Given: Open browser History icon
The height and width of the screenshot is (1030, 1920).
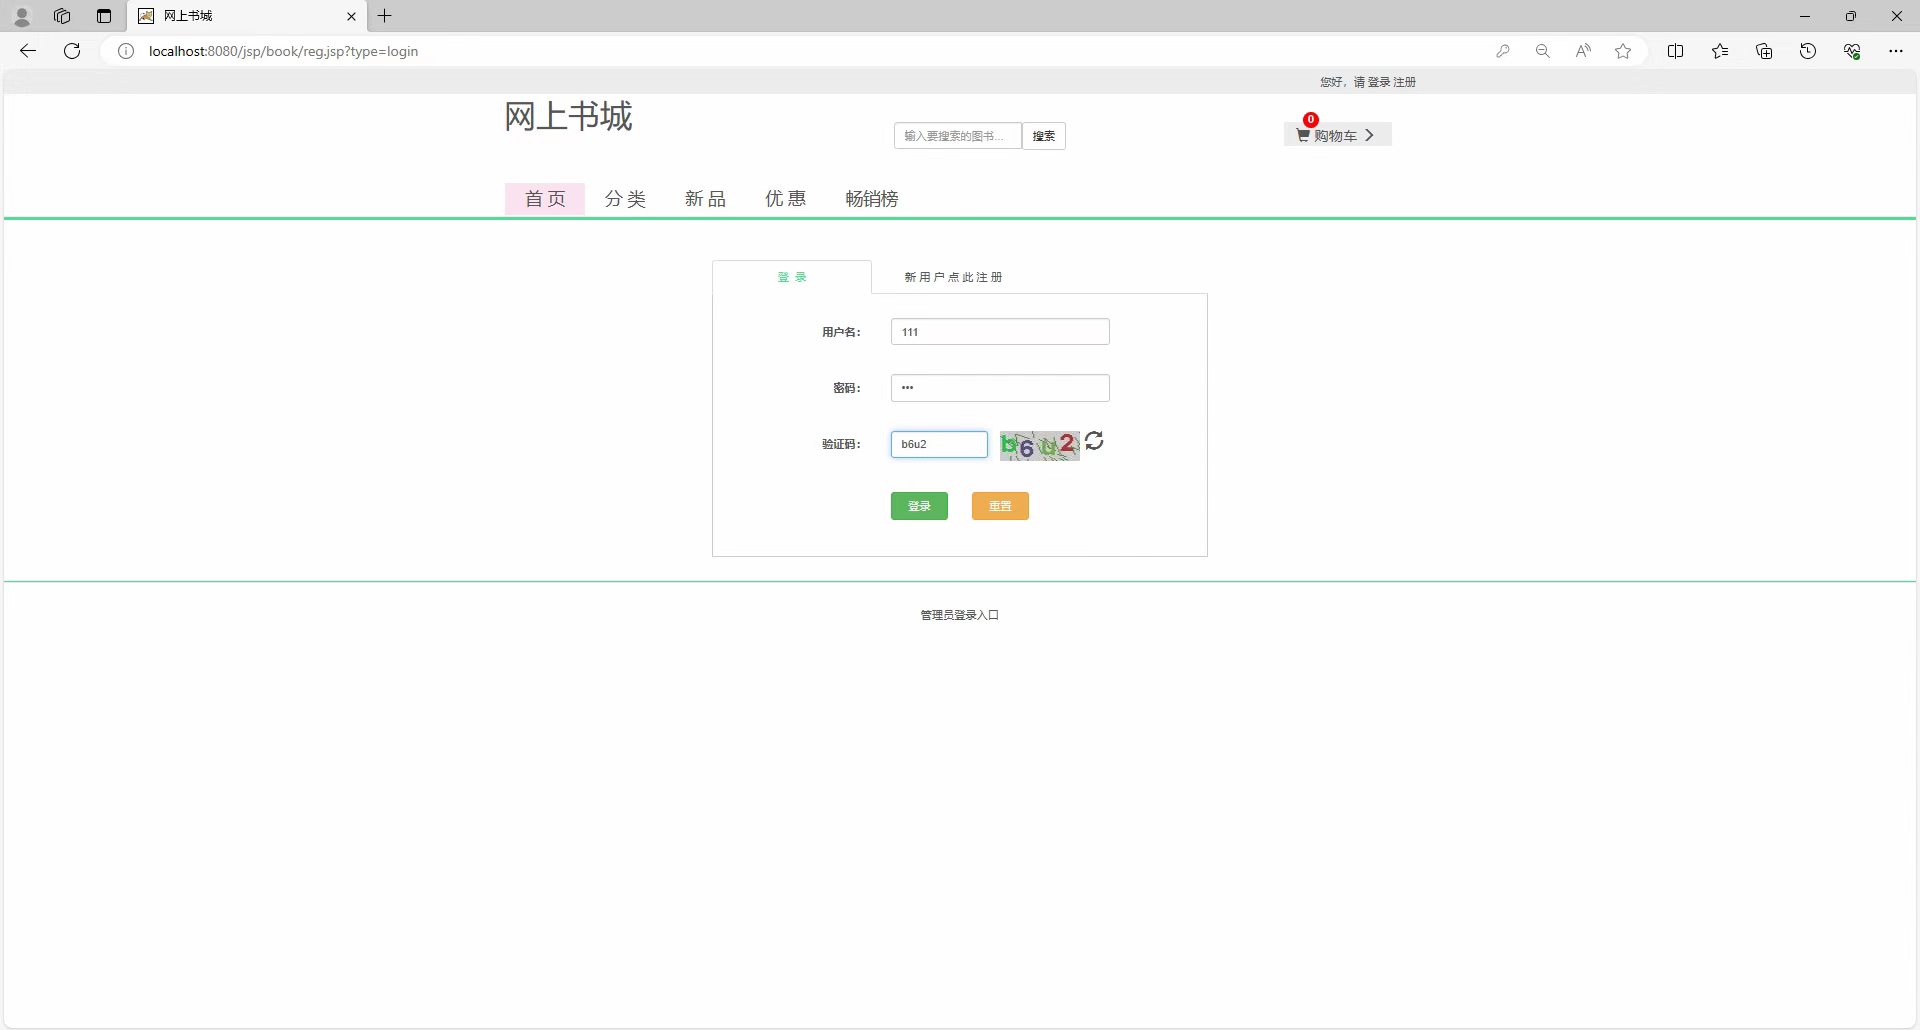Looking at the screenshot, I should tap(1808, 51).
